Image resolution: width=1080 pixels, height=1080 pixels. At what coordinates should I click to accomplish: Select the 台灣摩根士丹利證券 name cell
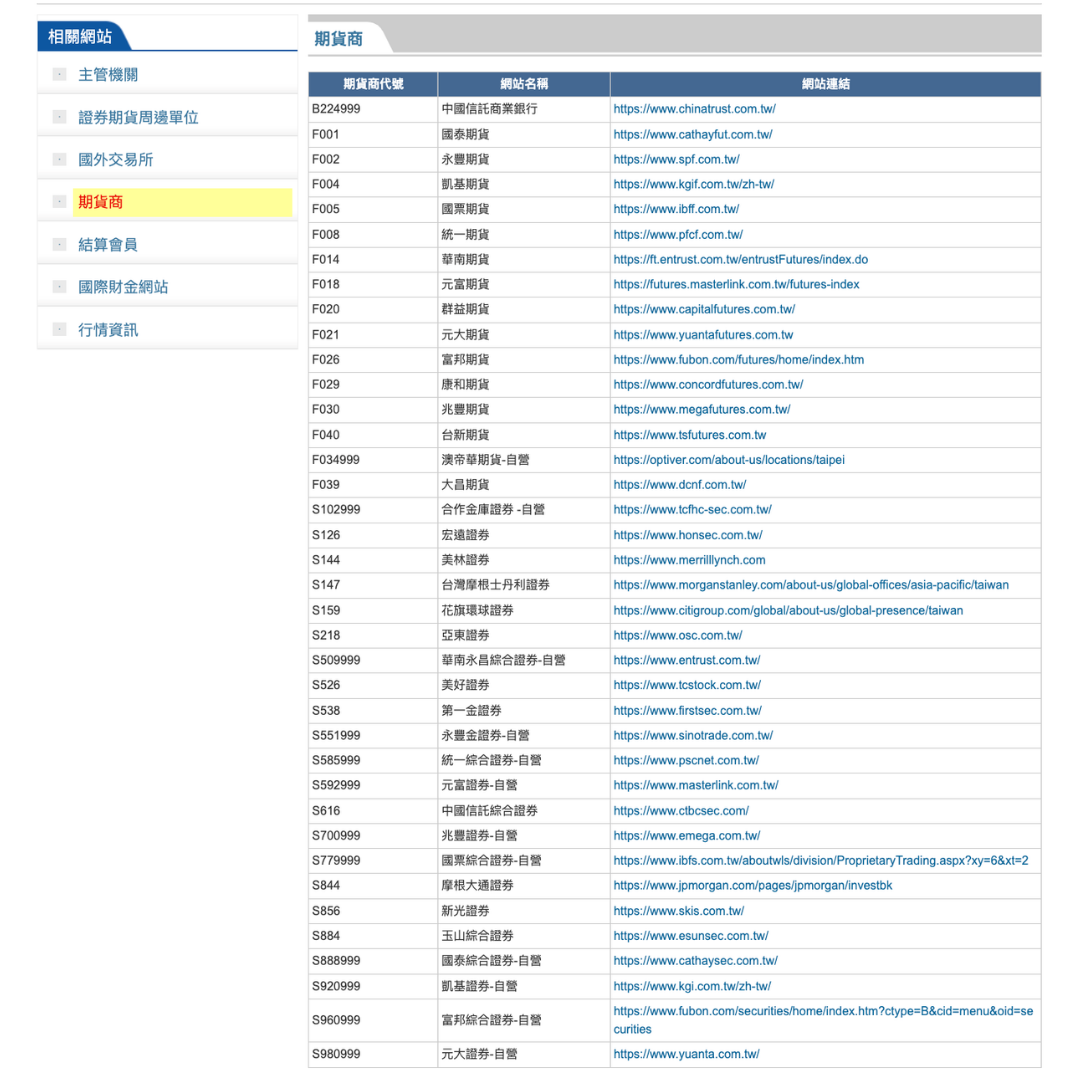point(523,585)
